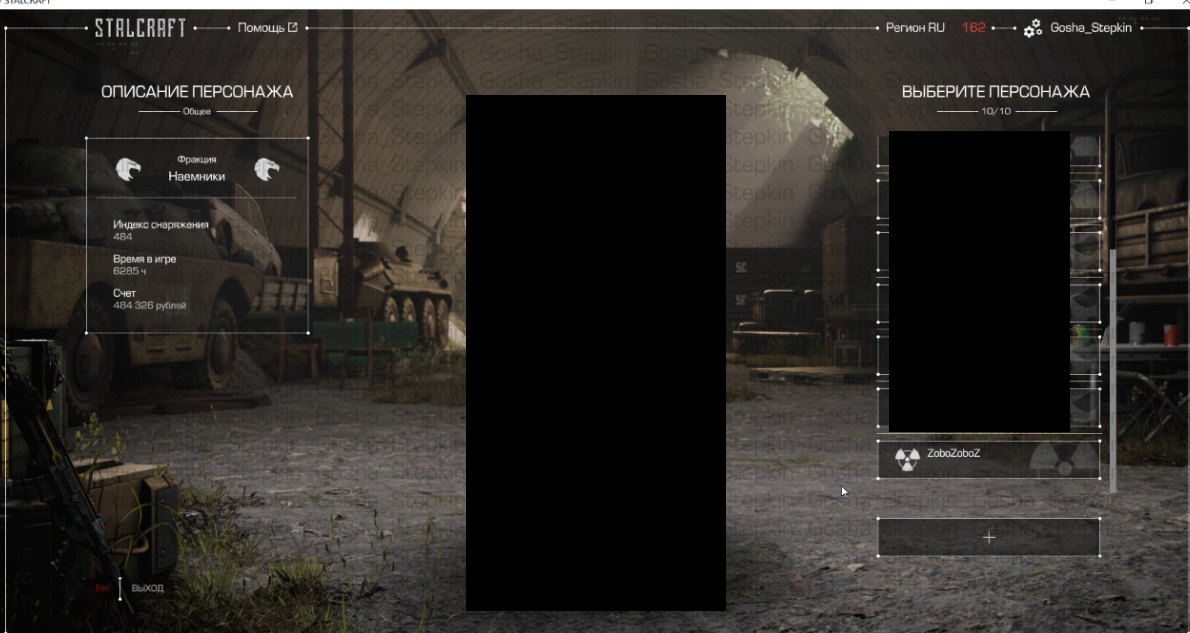Click the 6285 ч playtime value

(130, 271)
